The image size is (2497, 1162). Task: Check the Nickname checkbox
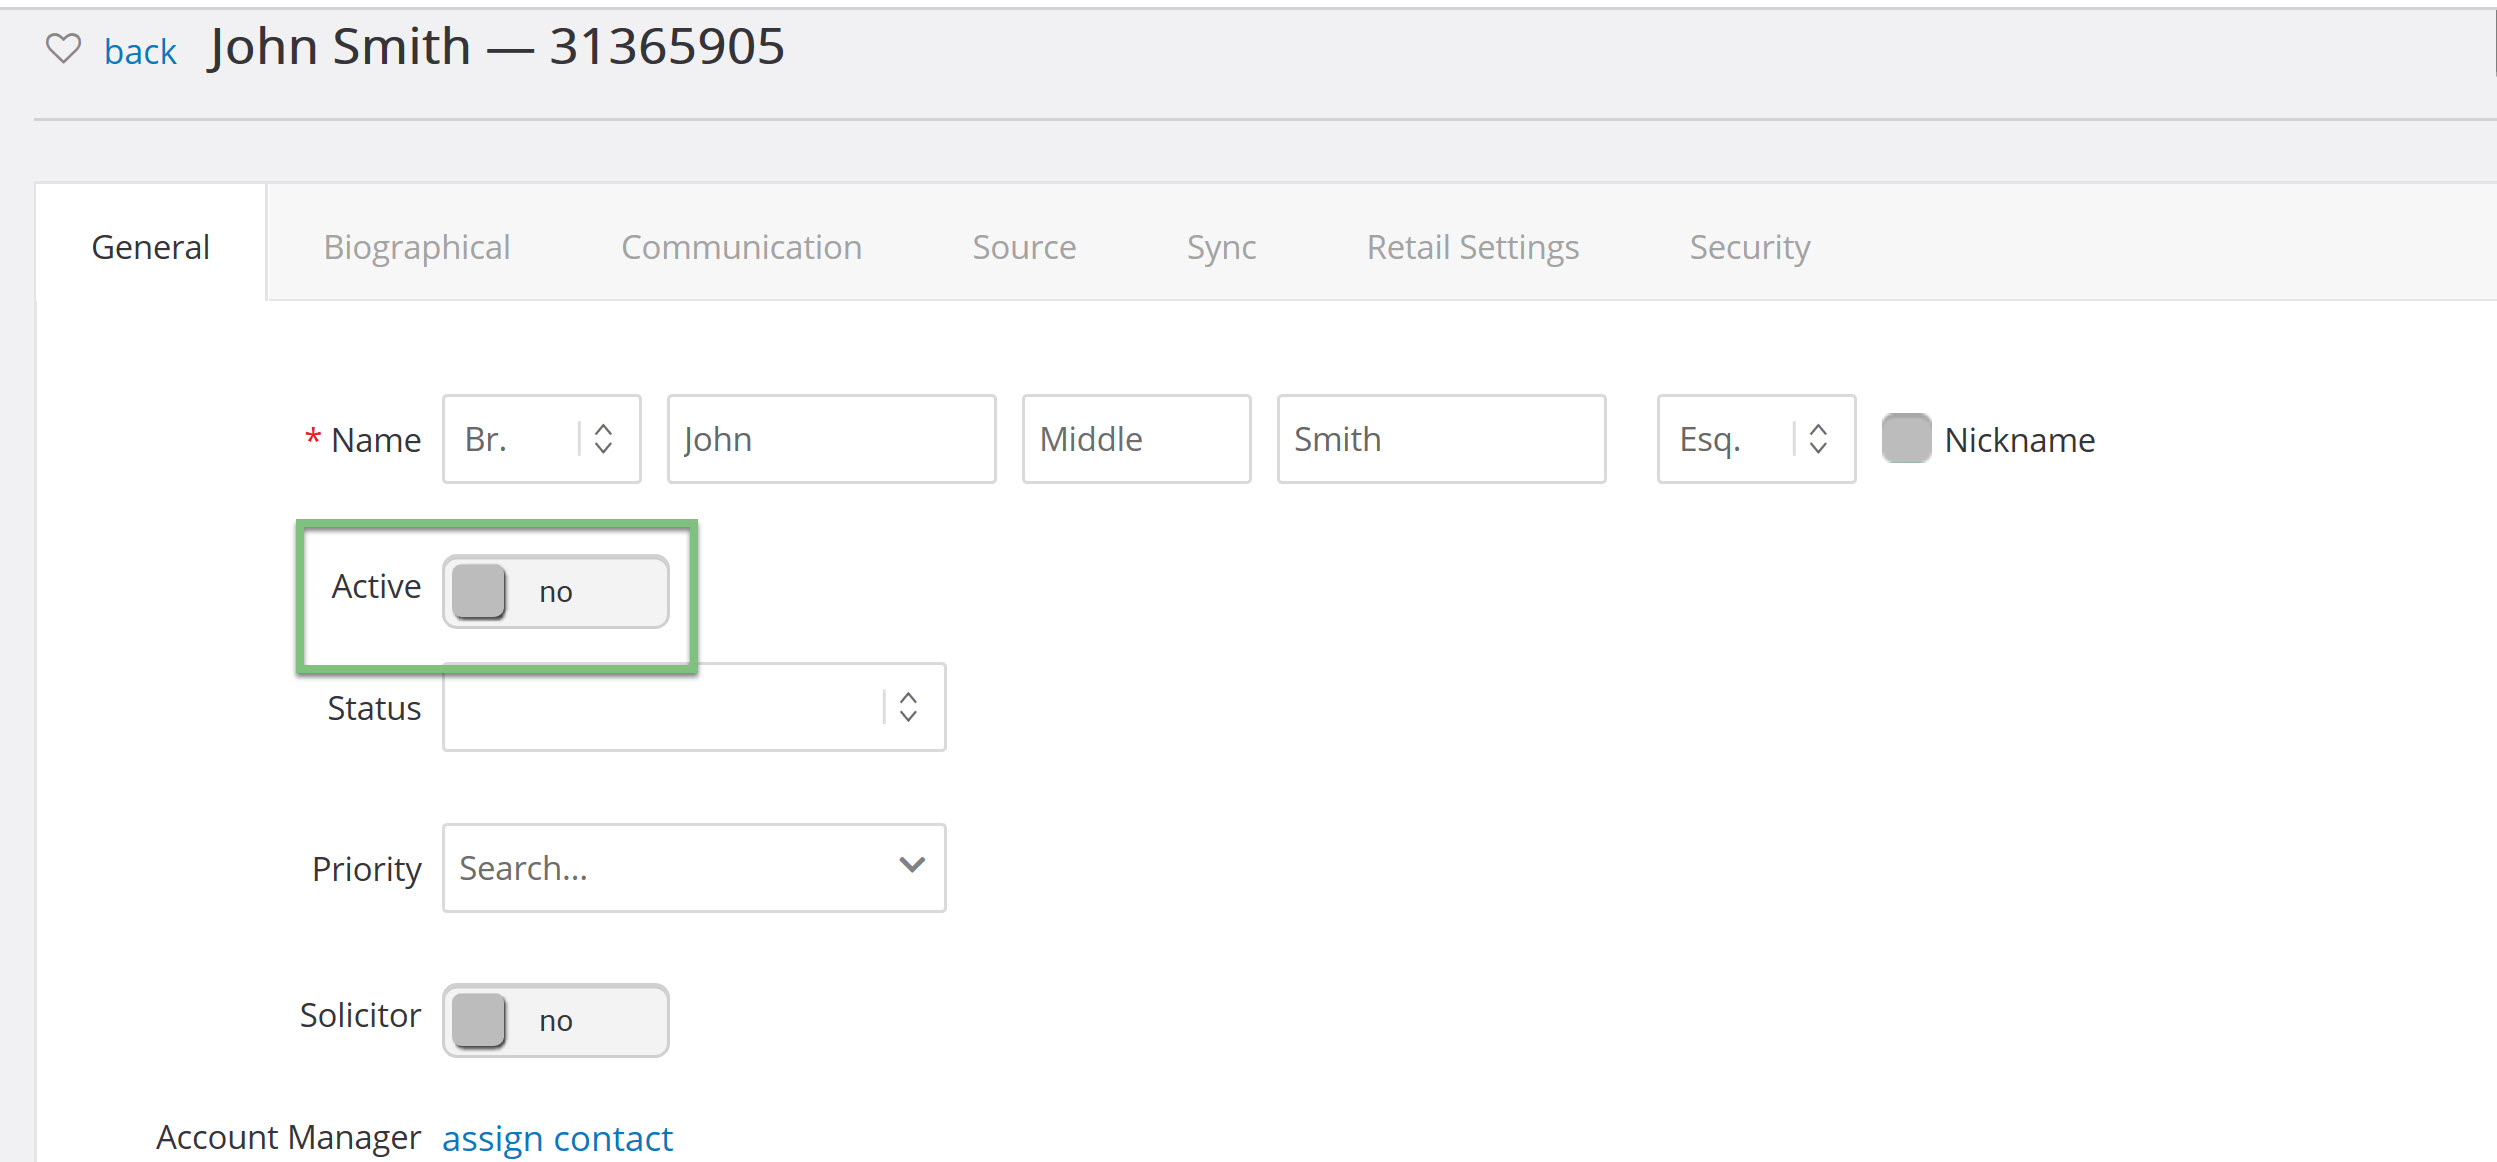pyautogui.click(x=1906, y=438)
